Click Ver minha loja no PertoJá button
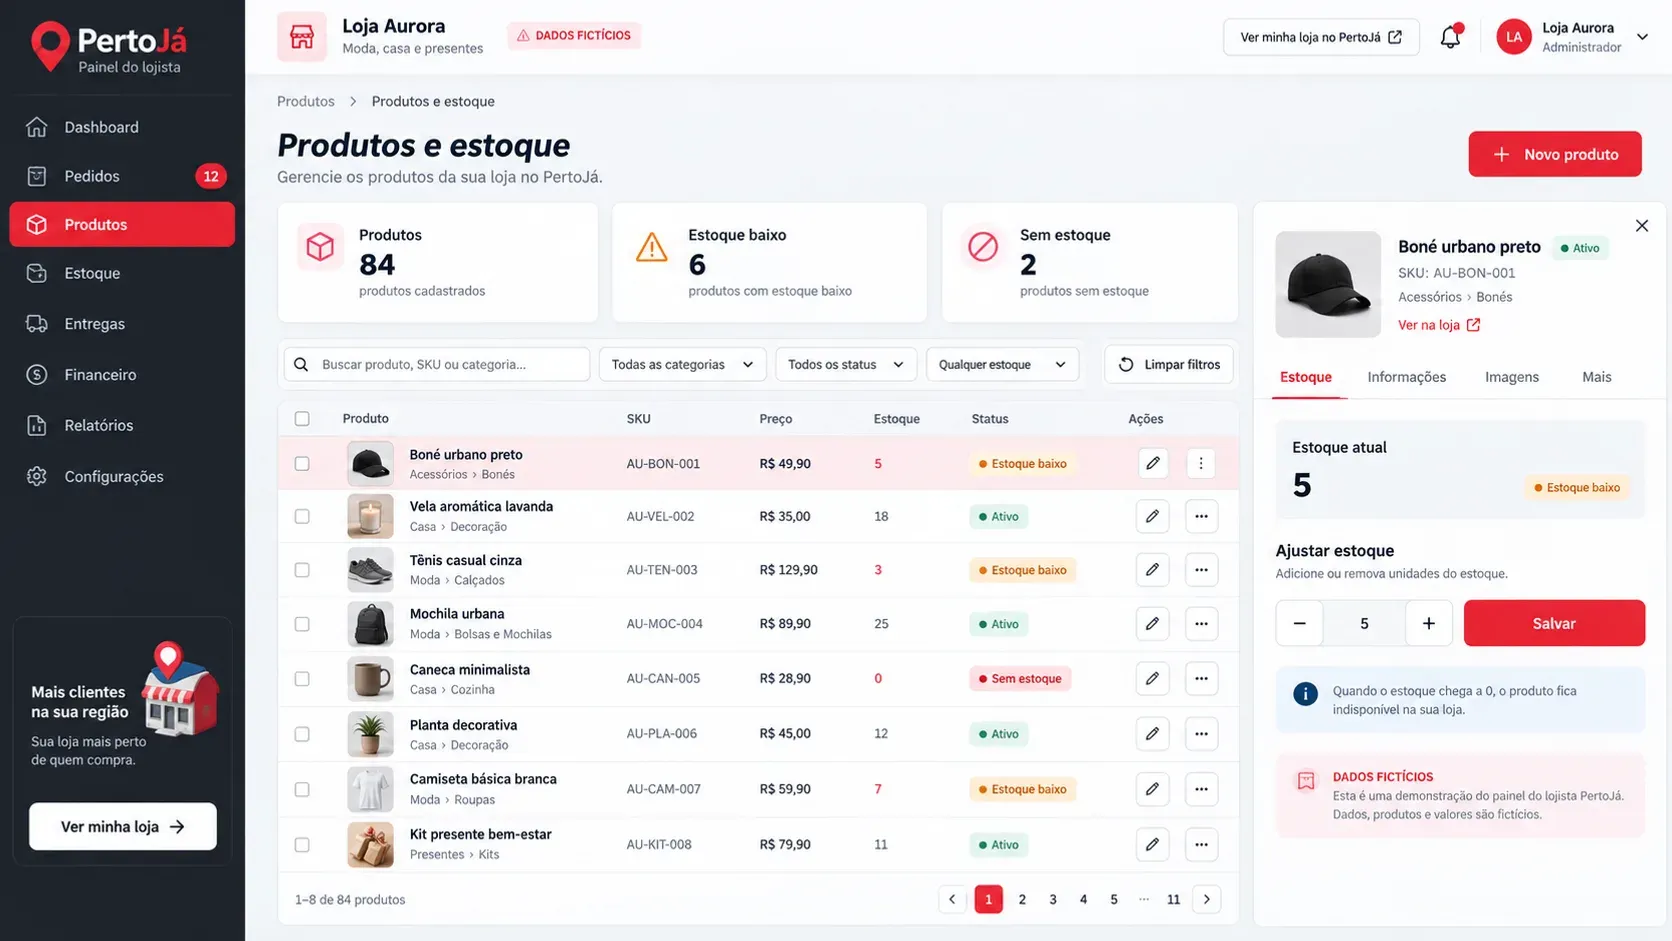The height and width of the screenshot is (941, 1672). [1321, 37]
